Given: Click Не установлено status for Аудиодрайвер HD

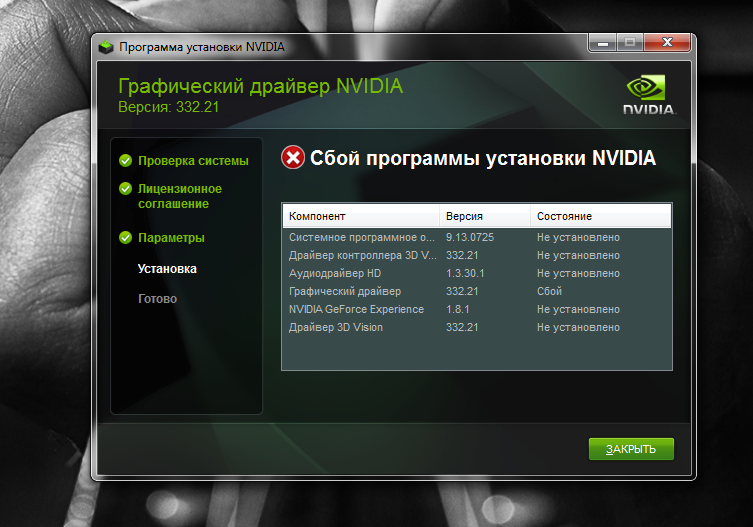Looking at the screenshot, I should click(x=578, y=273).
